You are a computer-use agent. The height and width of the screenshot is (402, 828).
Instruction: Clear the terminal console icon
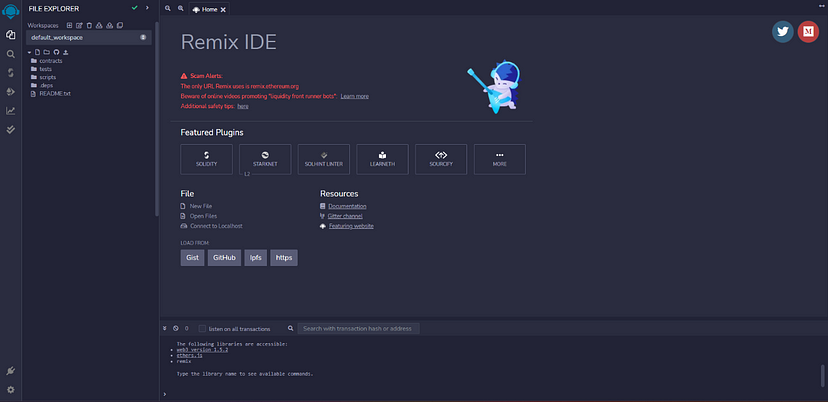tap(175, 328)
